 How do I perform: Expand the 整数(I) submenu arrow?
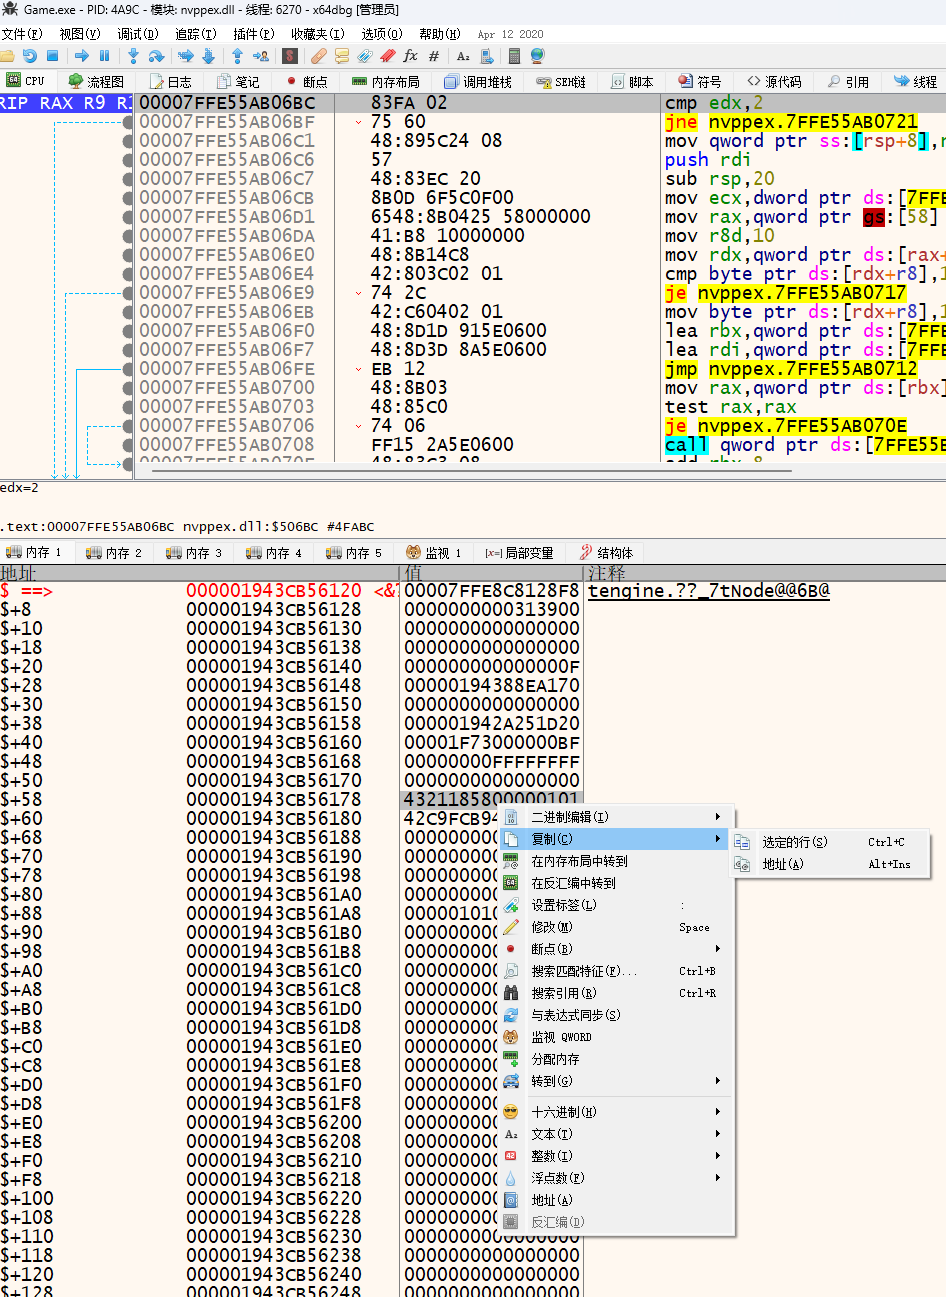coord(718,1156)
